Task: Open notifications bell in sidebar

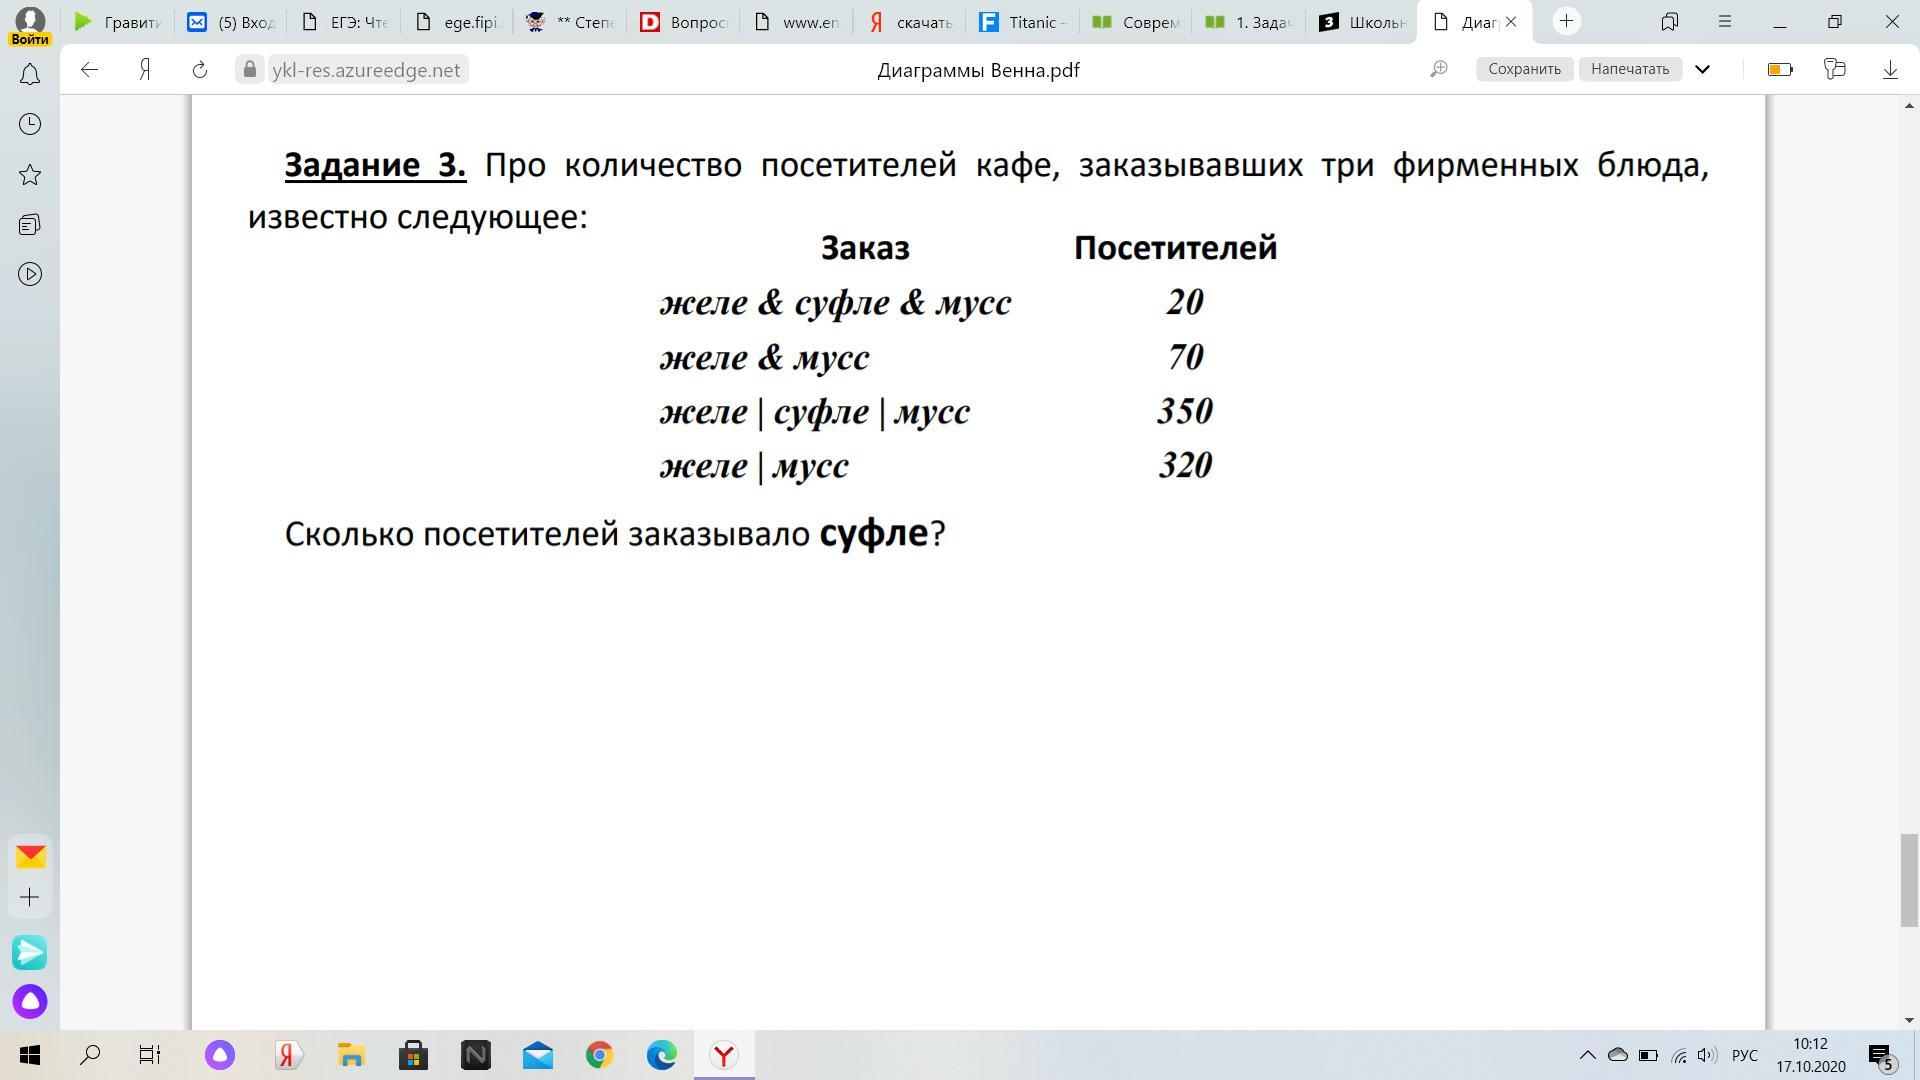Action: pos(30,75)
